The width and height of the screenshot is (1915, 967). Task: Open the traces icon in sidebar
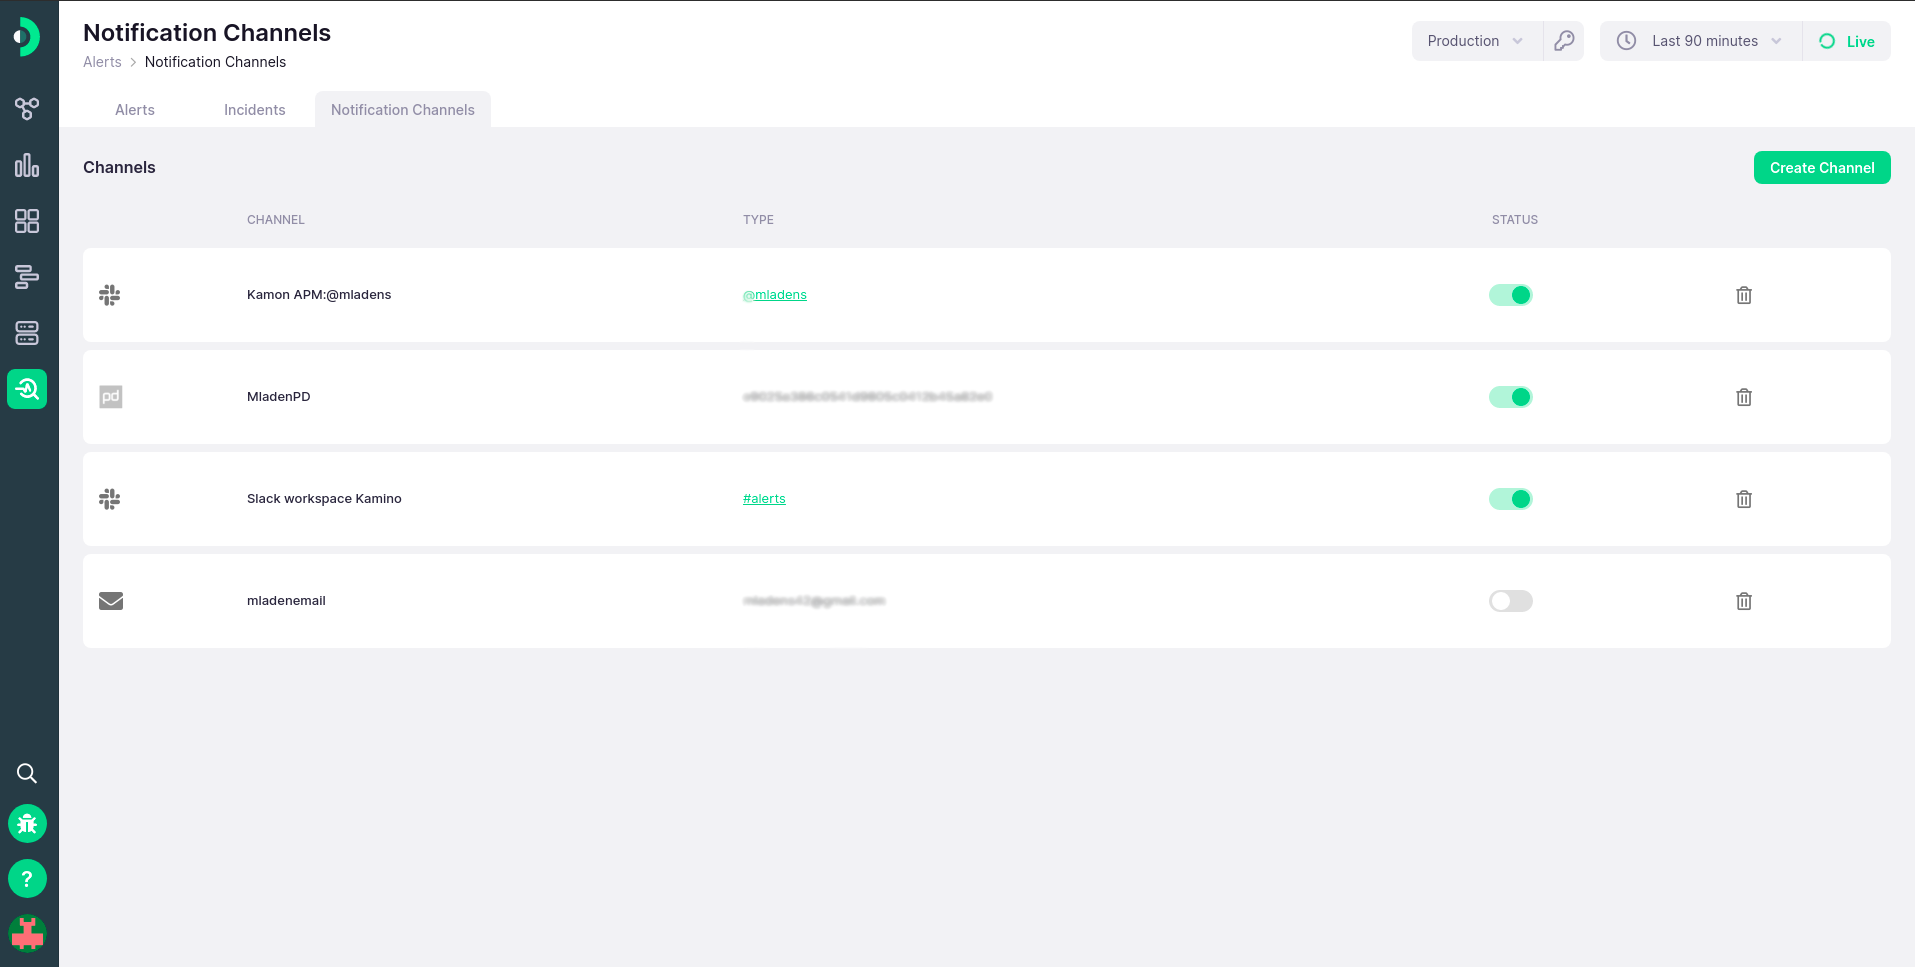point(27,277)
